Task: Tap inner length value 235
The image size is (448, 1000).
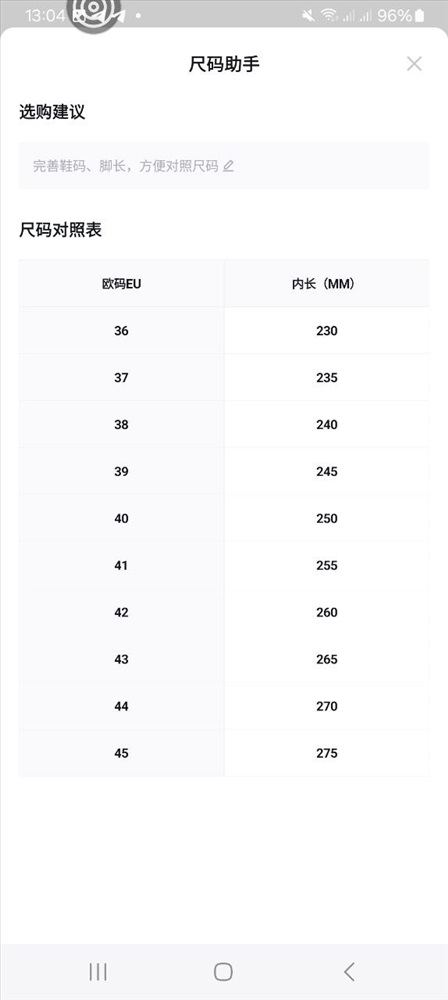Action: click(x=327, y=378)
